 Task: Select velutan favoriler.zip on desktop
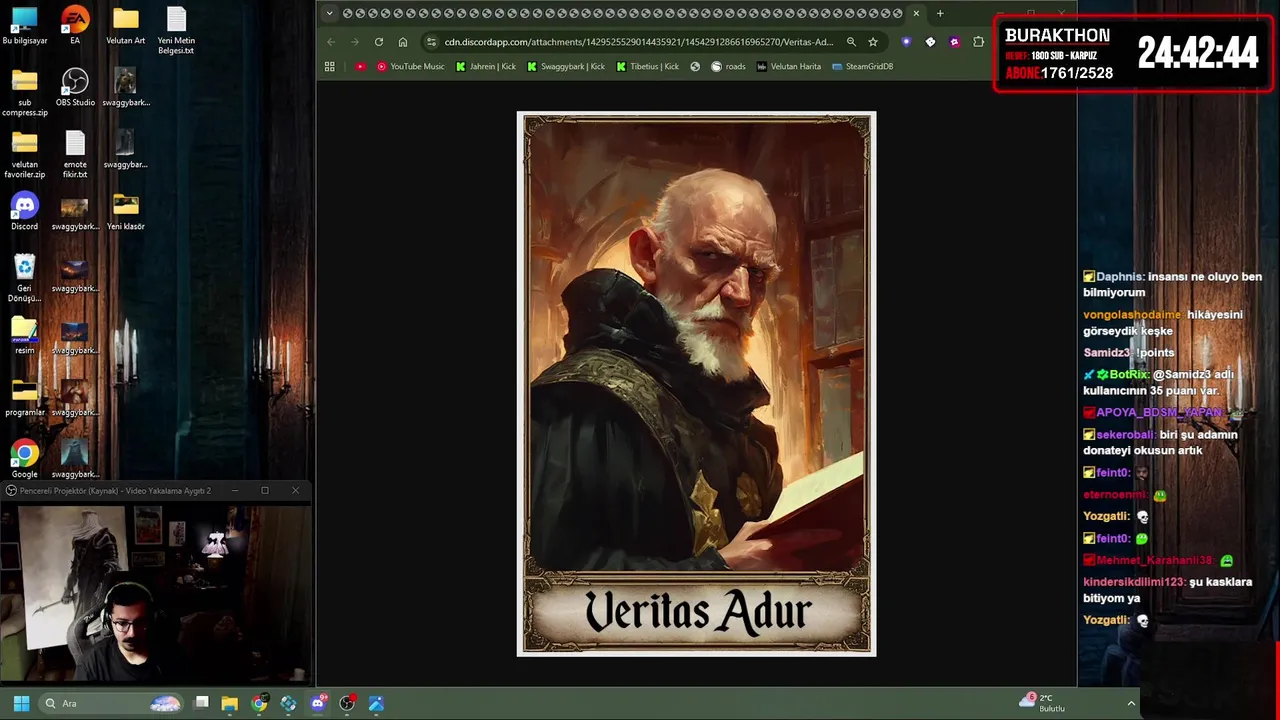[25, 155]
